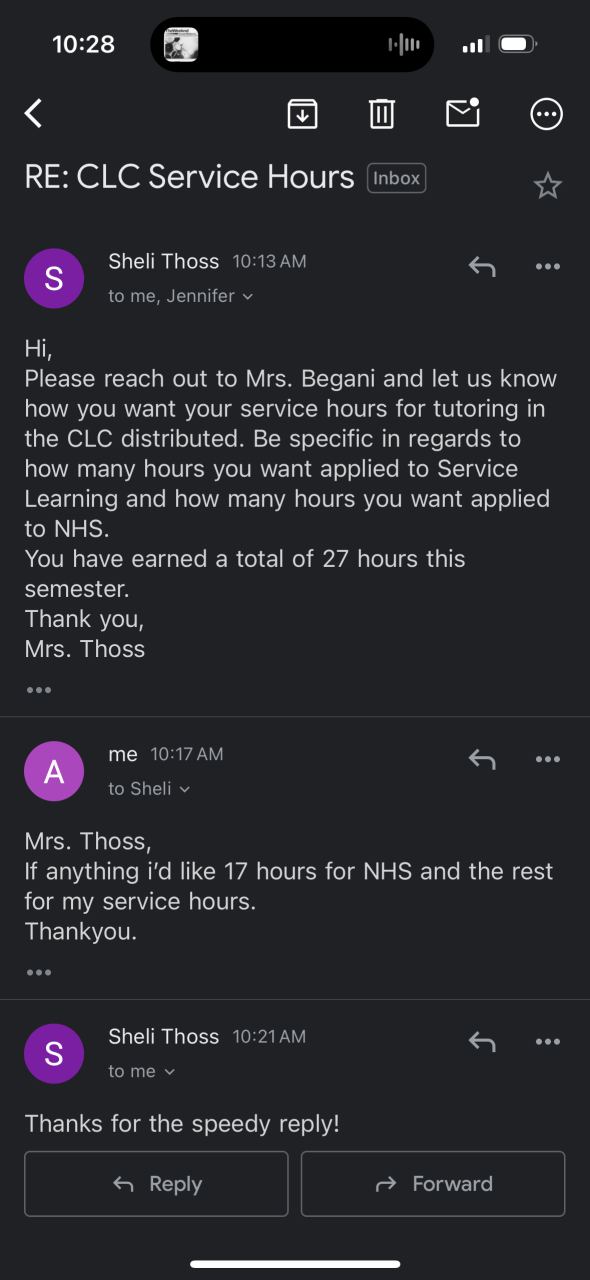
Task: Star the CLC Service Hours email
Action: [548, 185]
